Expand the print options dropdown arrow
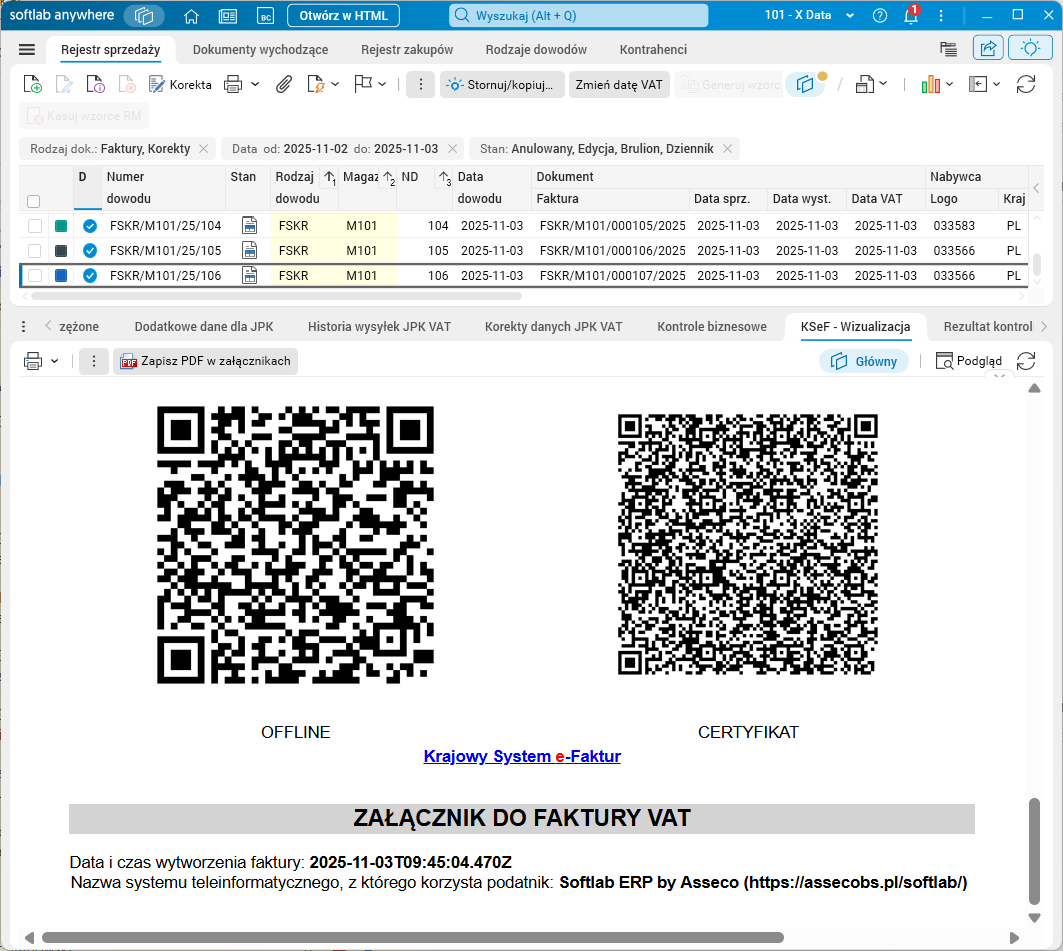Viewport: 1063px width, 951px height. 255,85
